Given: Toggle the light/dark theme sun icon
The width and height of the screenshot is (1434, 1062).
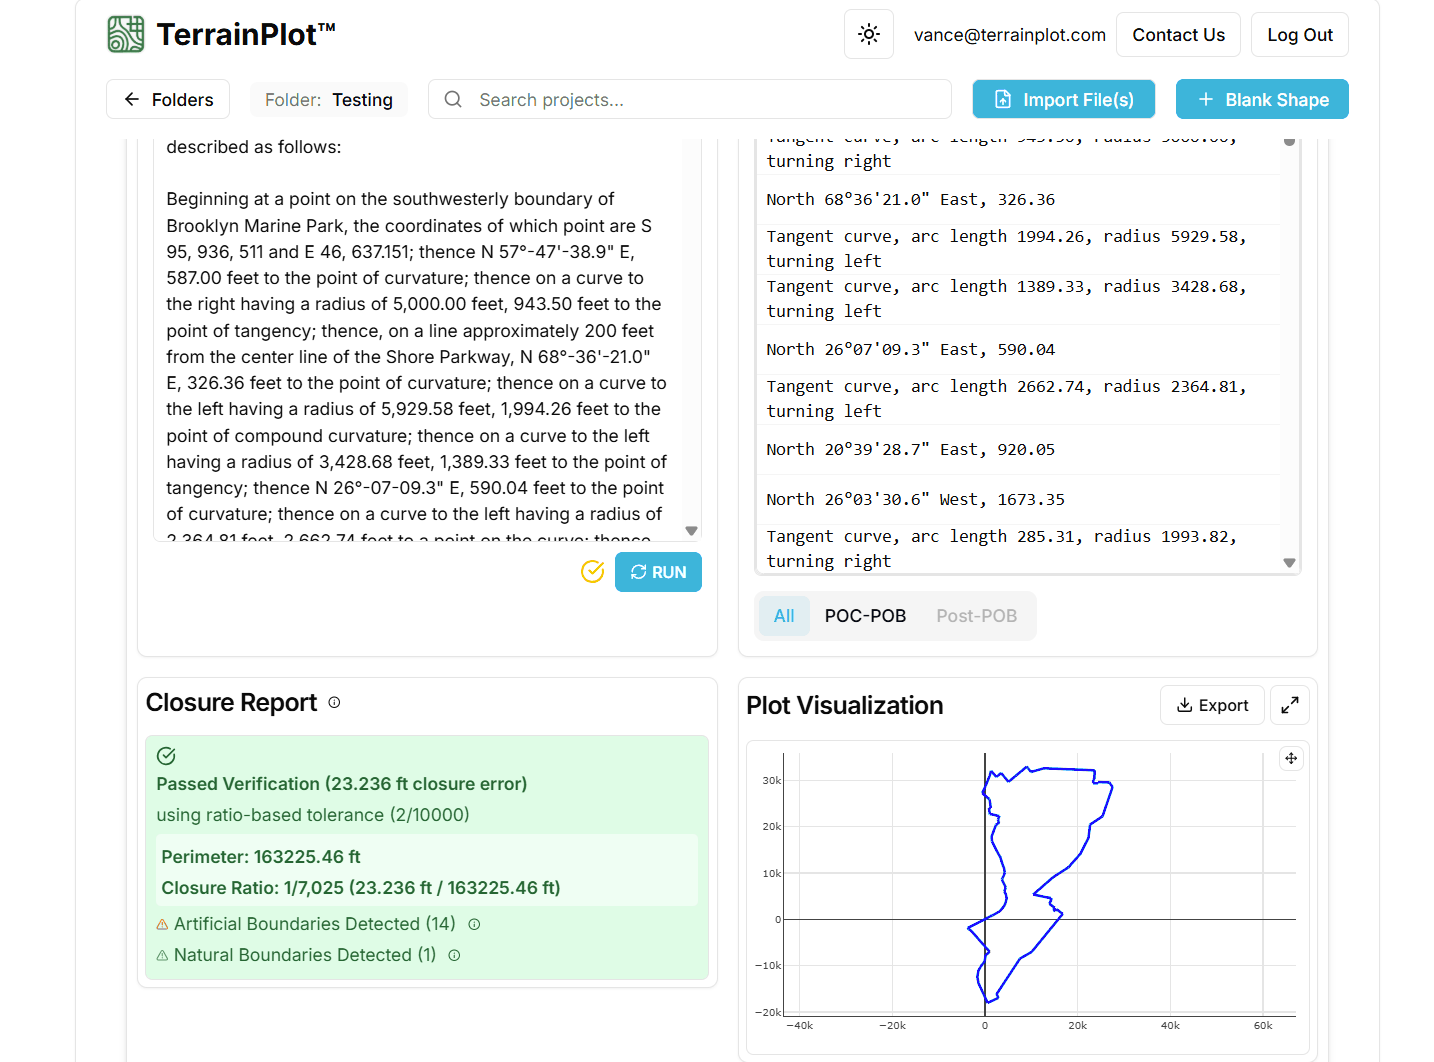Looking at the screenshot, I should (869, 34).
